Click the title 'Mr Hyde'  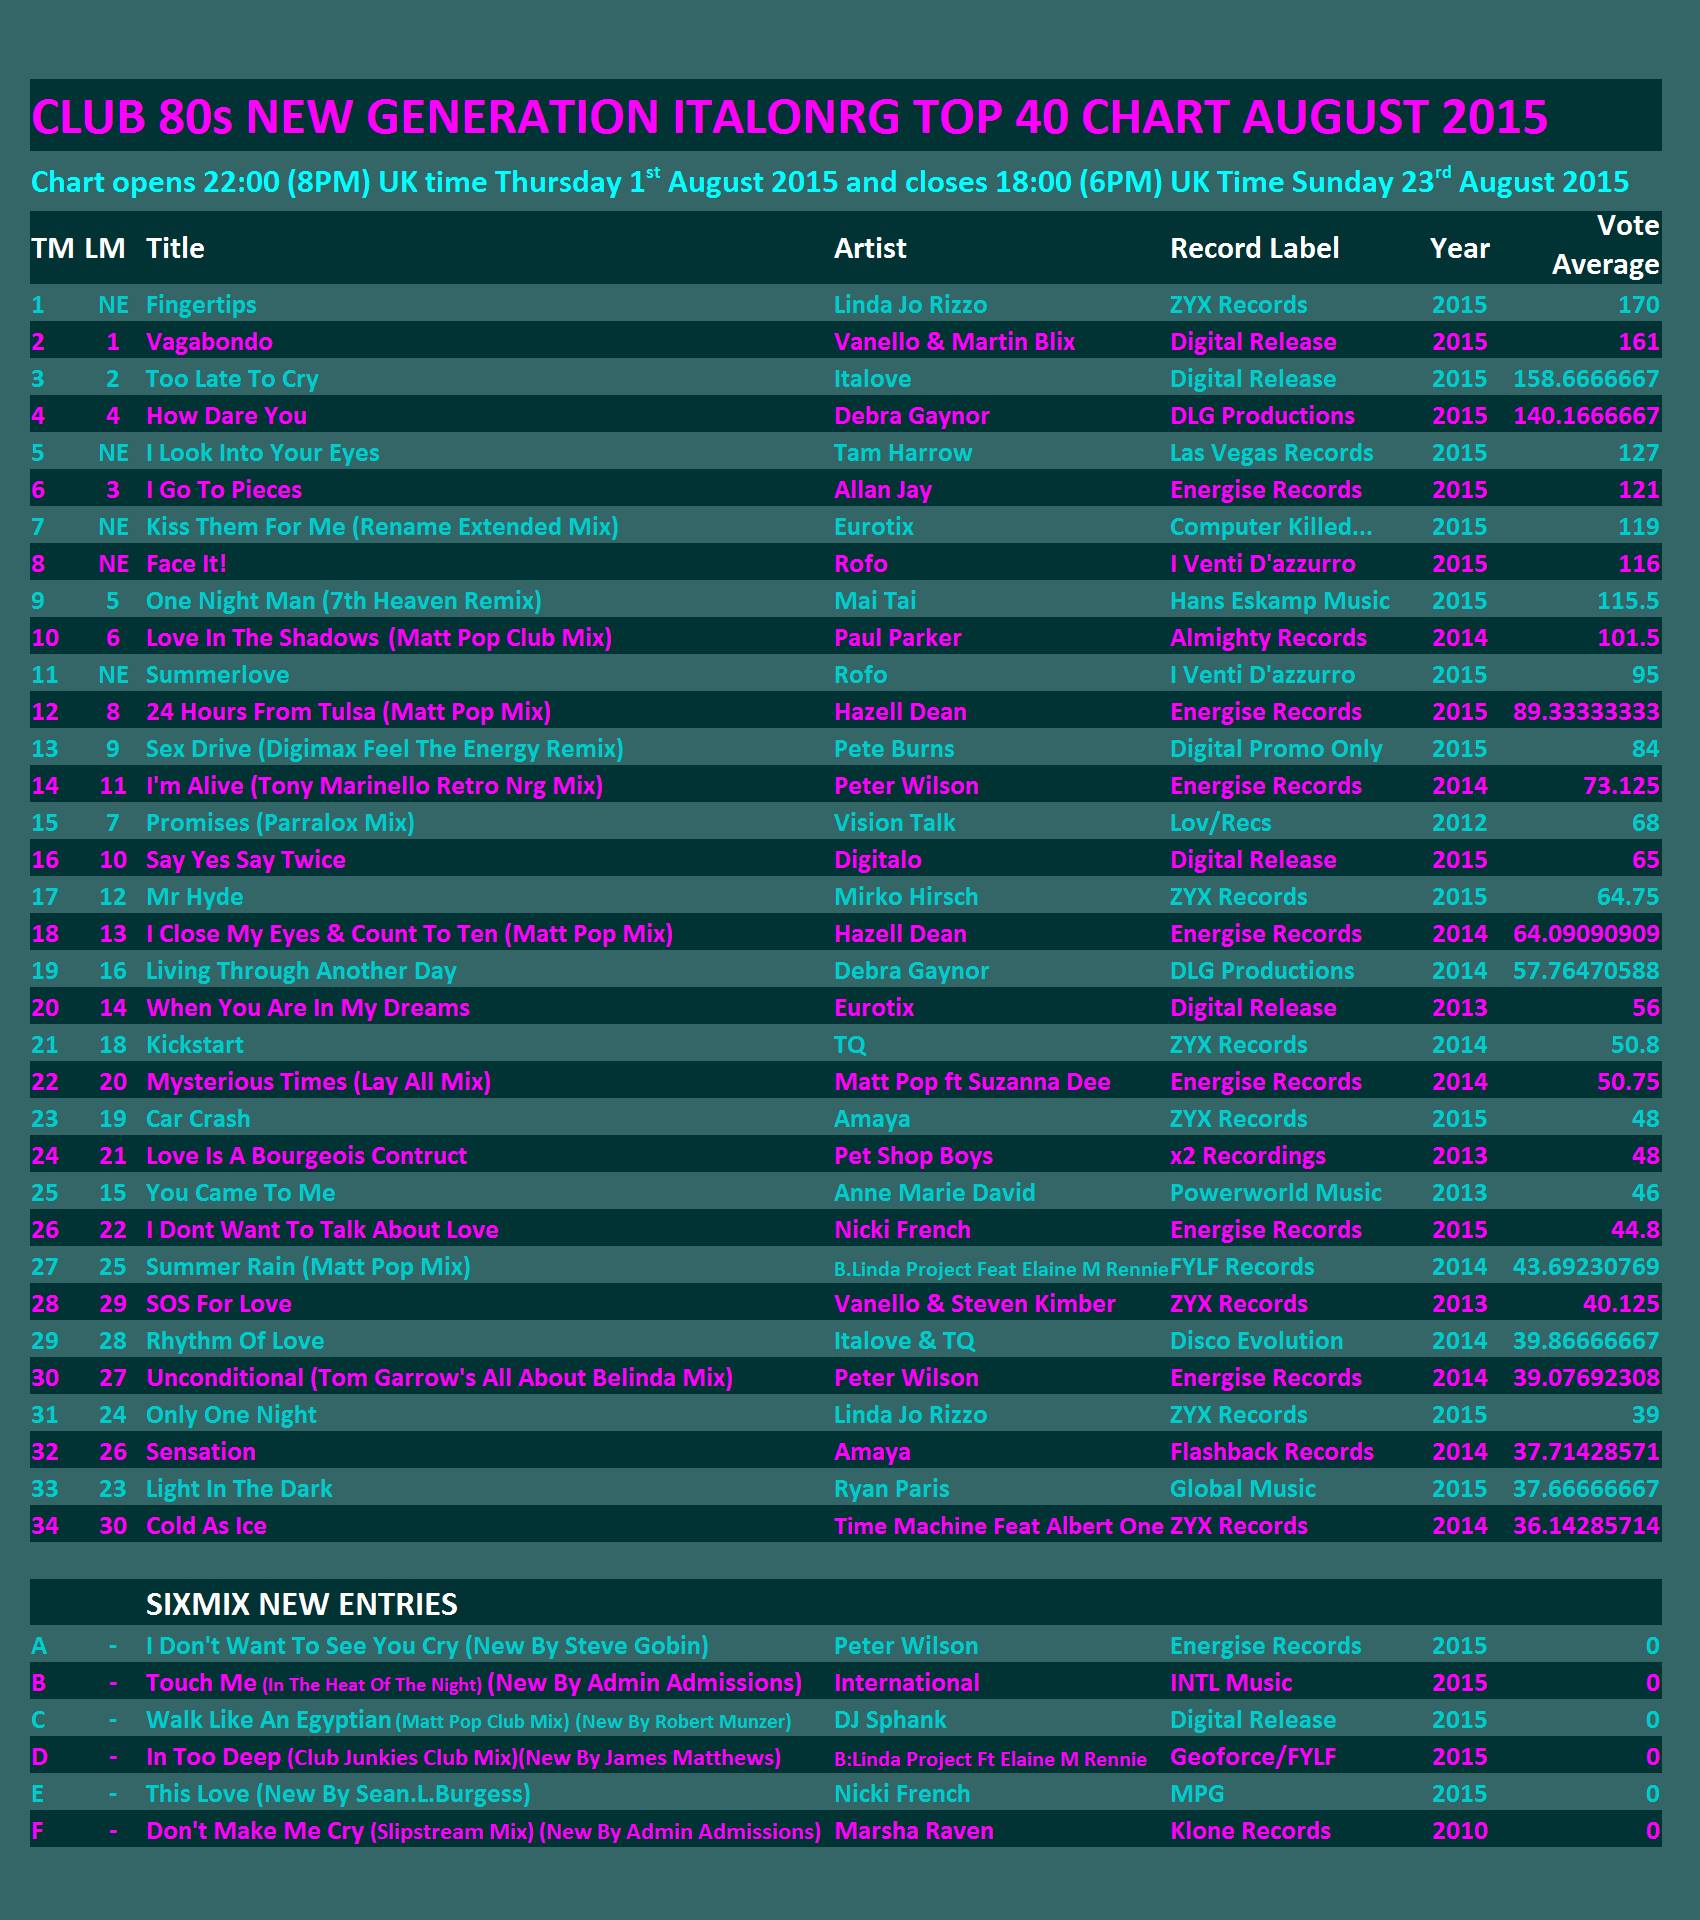[x=194, y=897]
